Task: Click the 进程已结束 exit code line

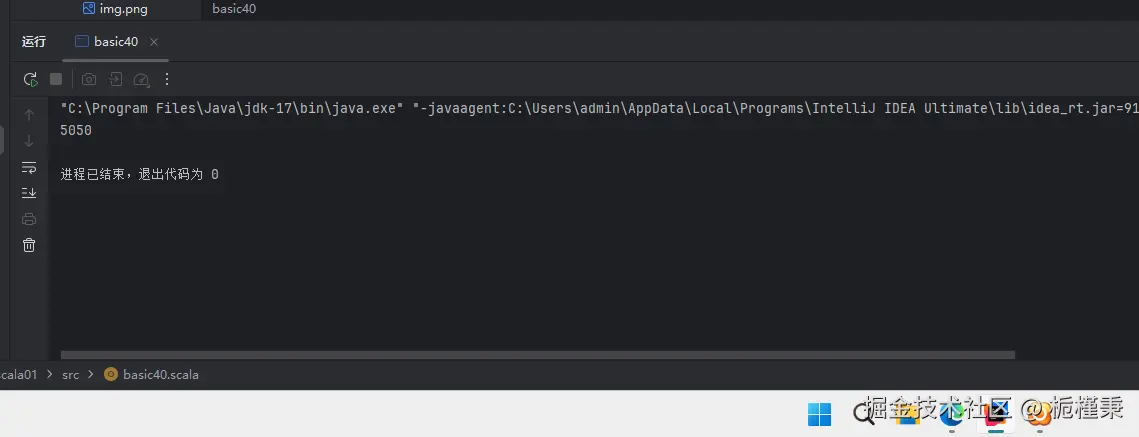Action: [139, 175]
